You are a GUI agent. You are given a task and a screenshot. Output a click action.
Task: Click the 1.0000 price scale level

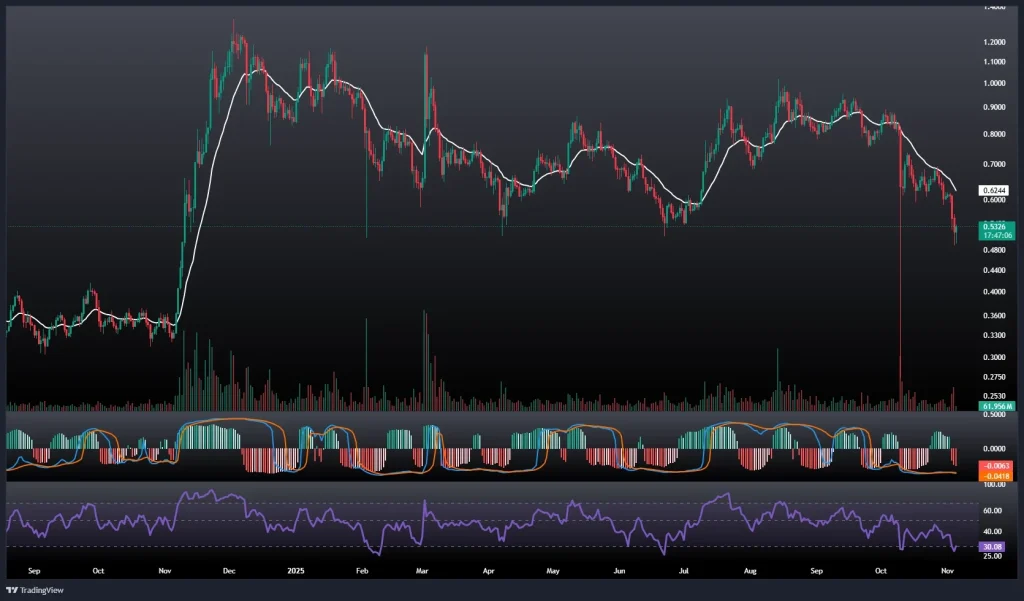point(993,84)
